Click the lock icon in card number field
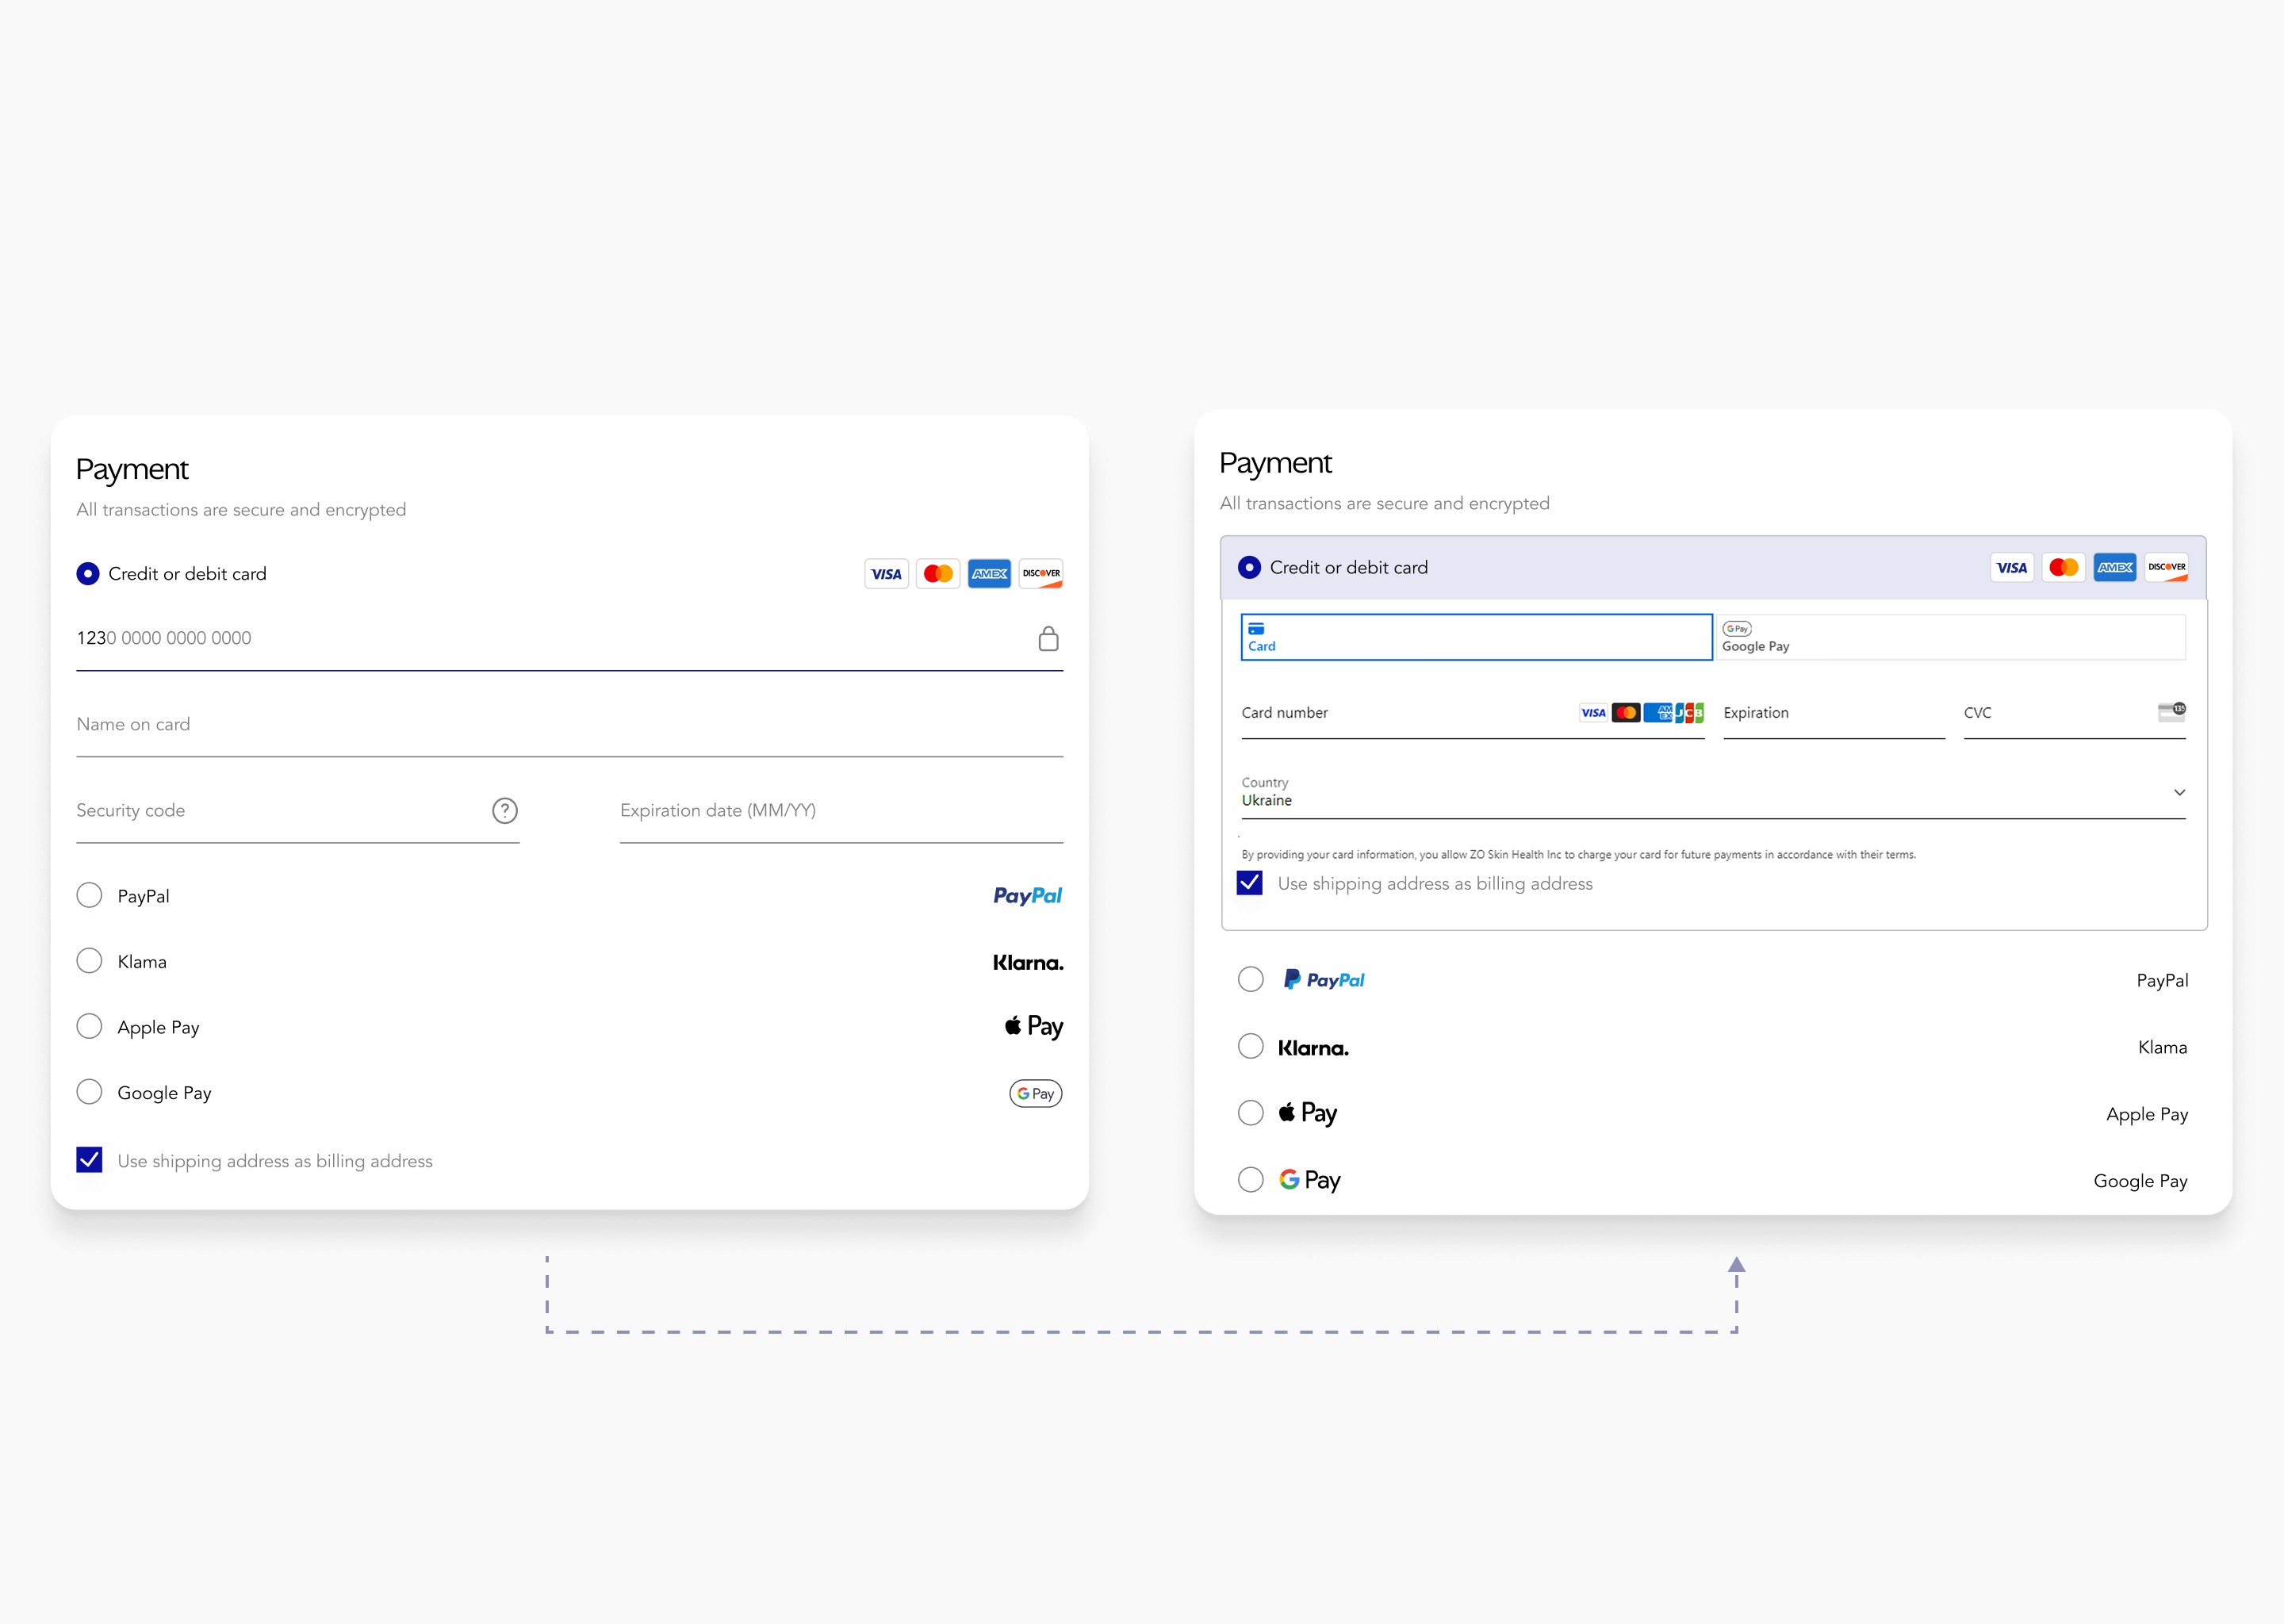2284x1624 pixels. 1048,638
